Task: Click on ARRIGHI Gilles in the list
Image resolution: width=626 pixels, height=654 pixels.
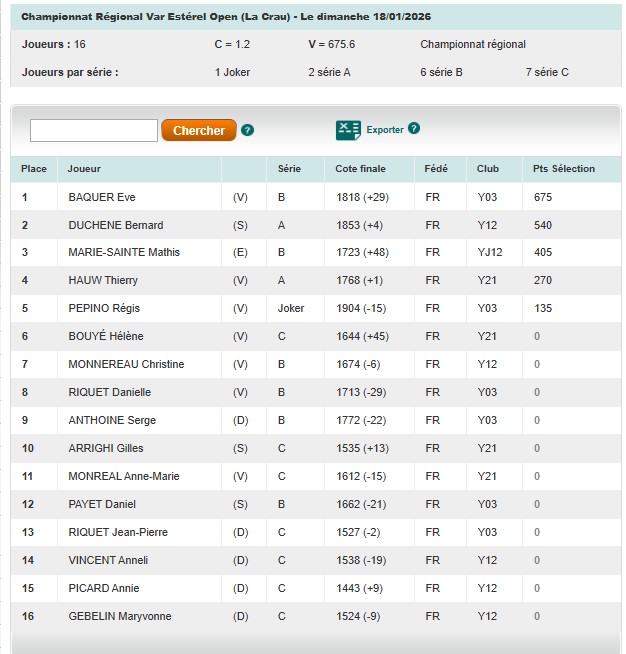Action: (105, 448)
